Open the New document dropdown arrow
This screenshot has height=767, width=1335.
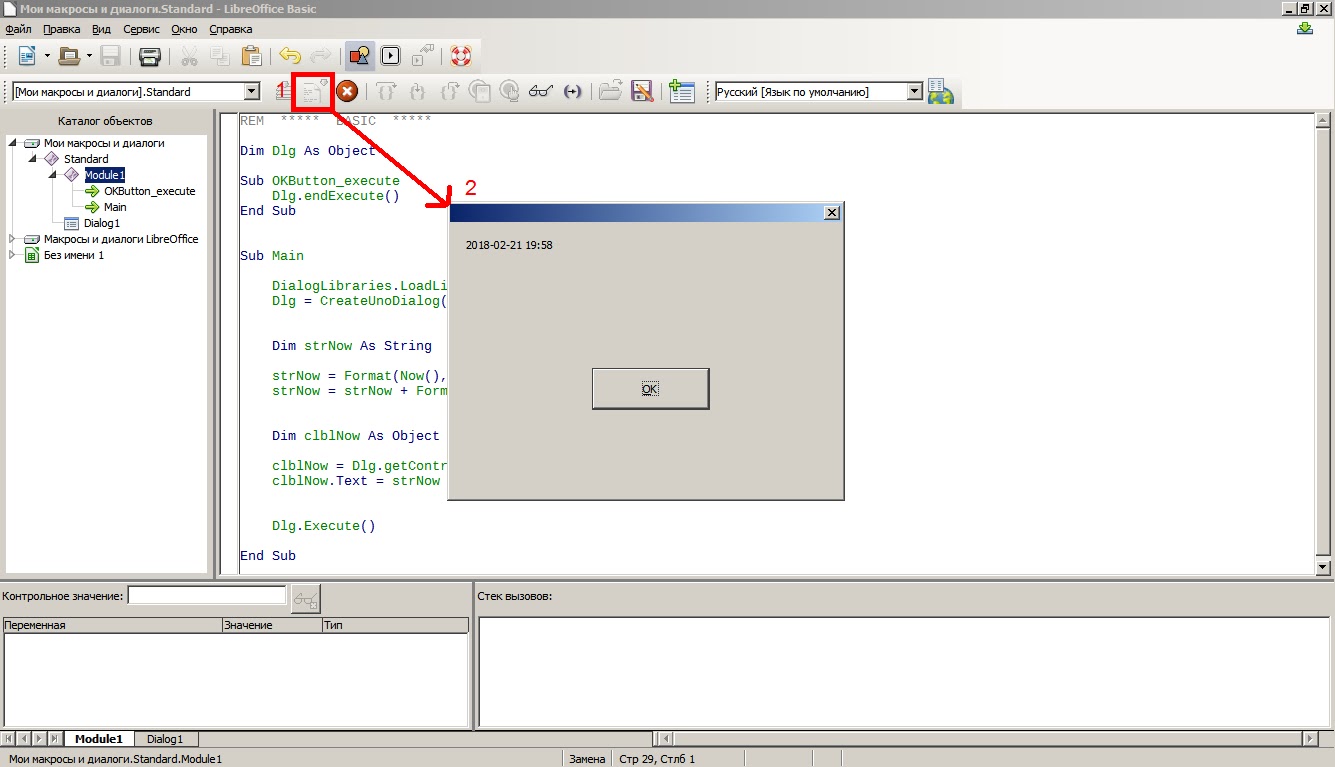click(x=47, y=56)
